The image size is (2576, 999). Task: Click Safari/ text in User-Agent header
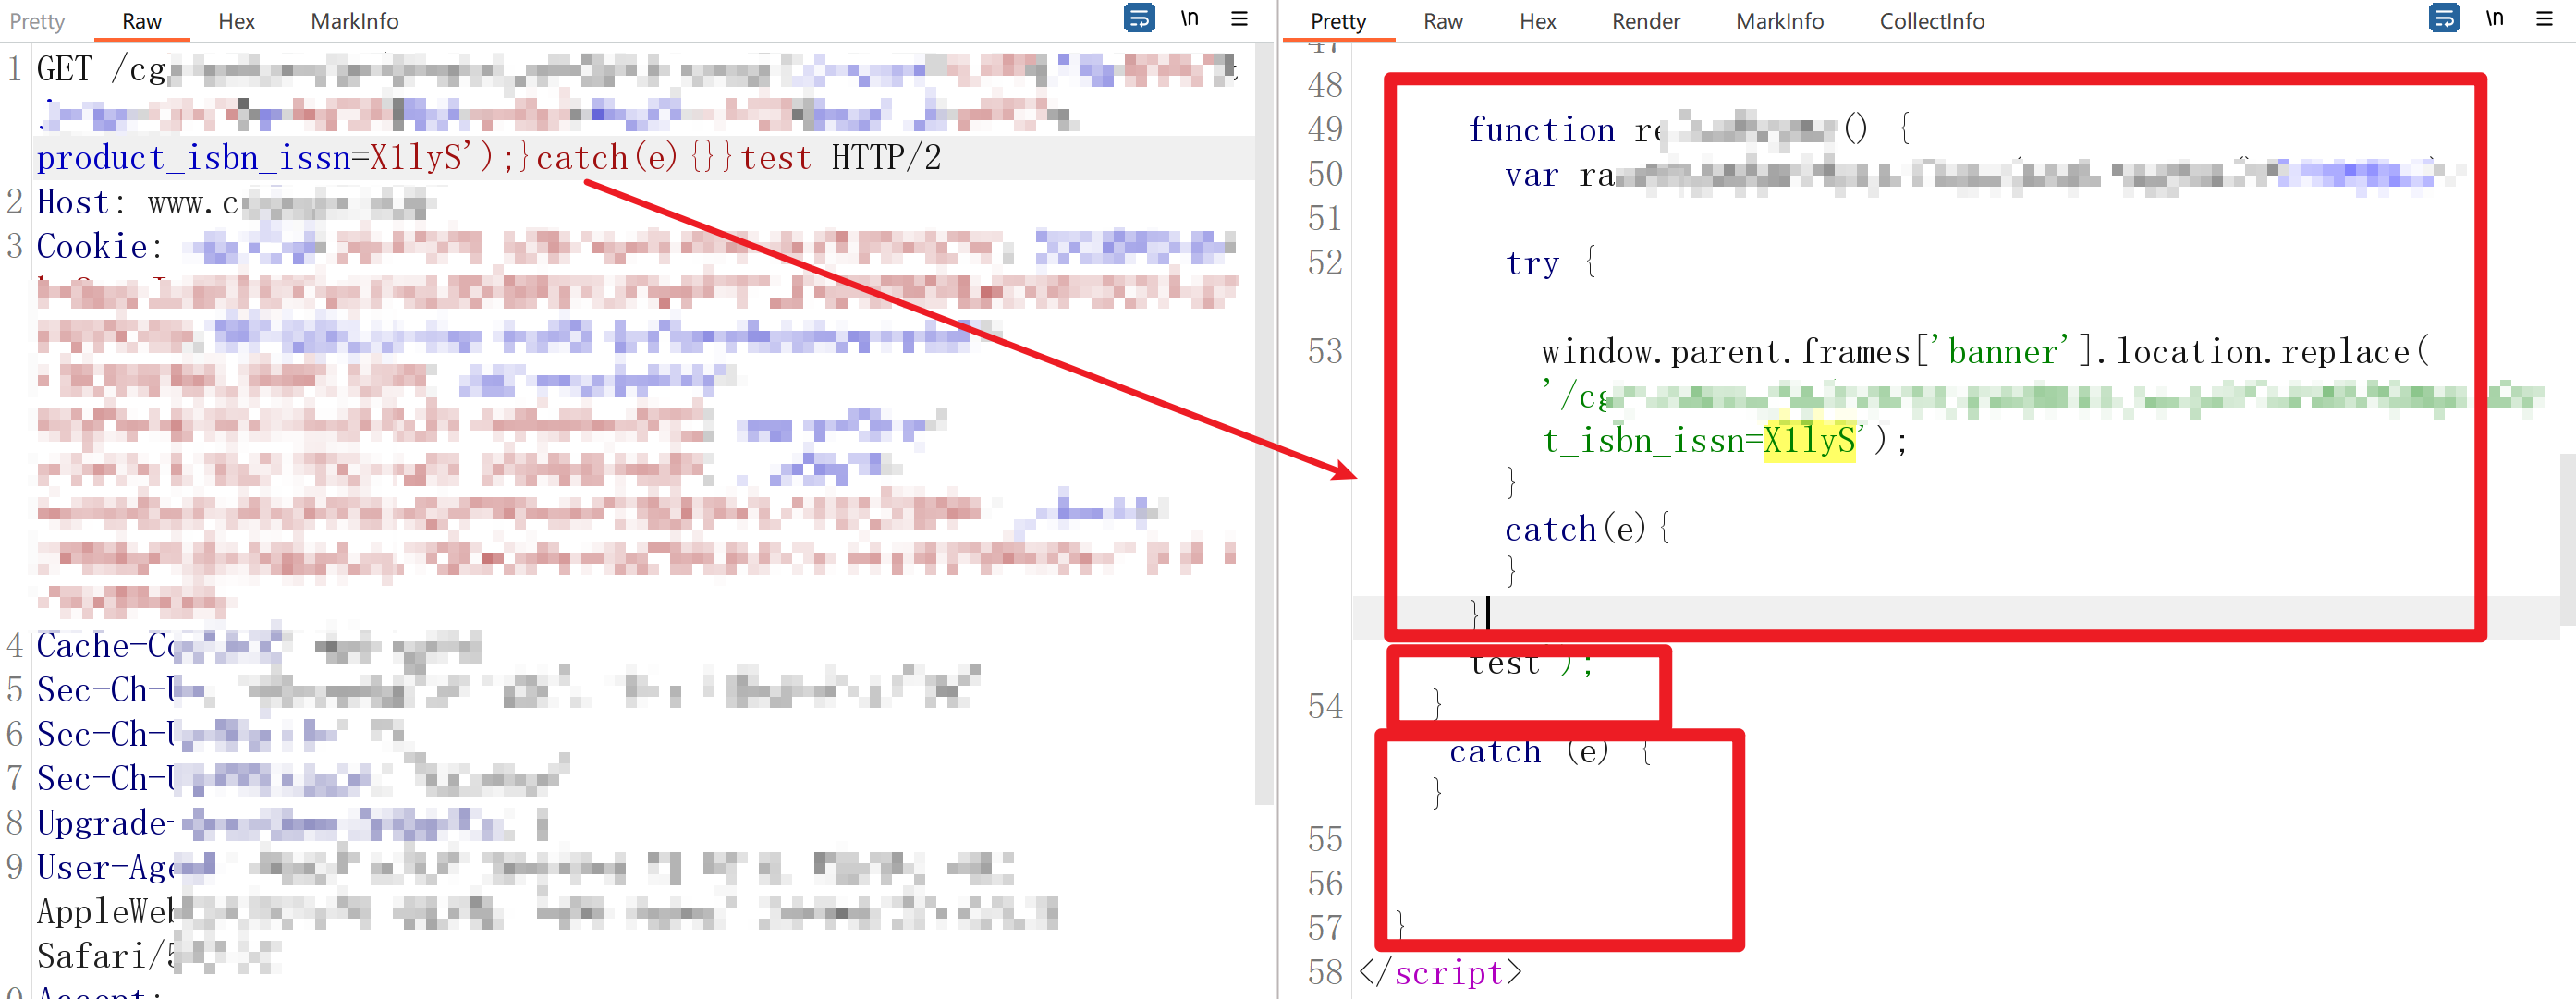click(99, 956)
